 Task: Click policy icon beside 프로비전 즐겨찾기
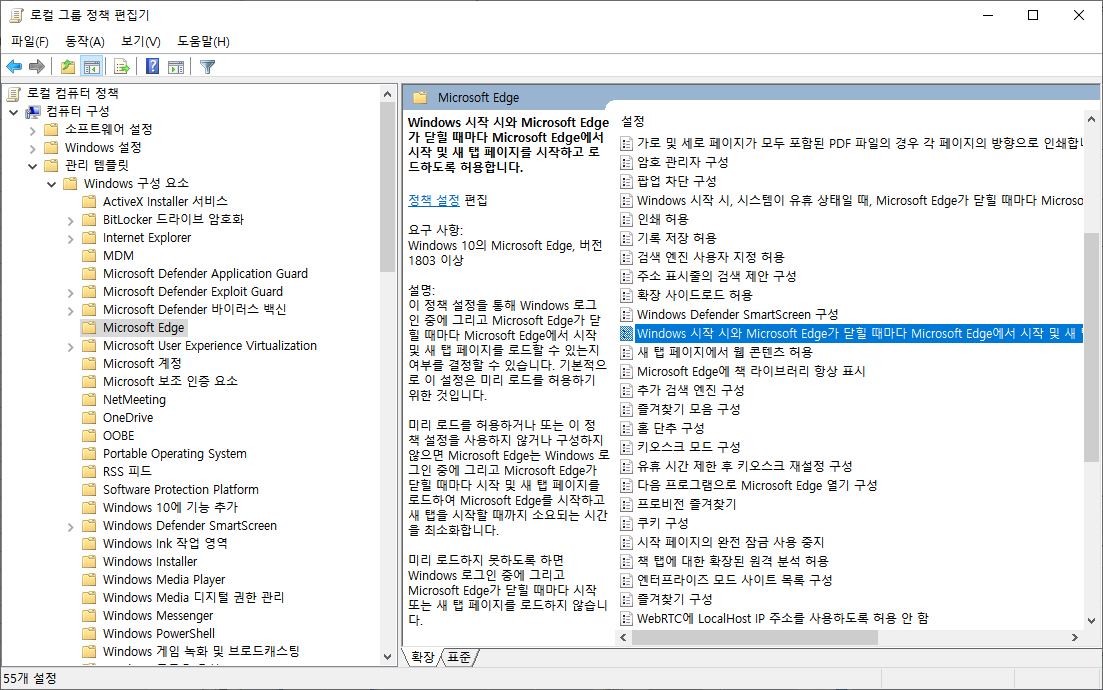point(626,504)
